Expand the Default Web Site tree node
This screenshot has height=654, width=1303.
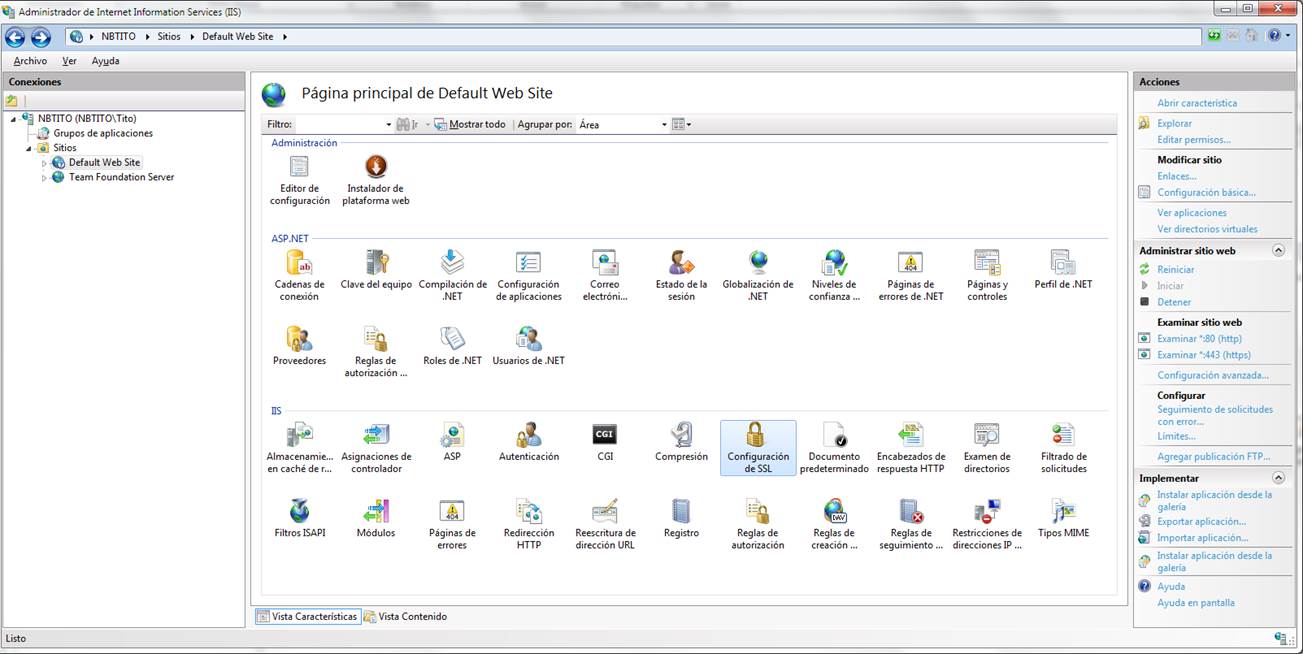click(x=44, y=163)
